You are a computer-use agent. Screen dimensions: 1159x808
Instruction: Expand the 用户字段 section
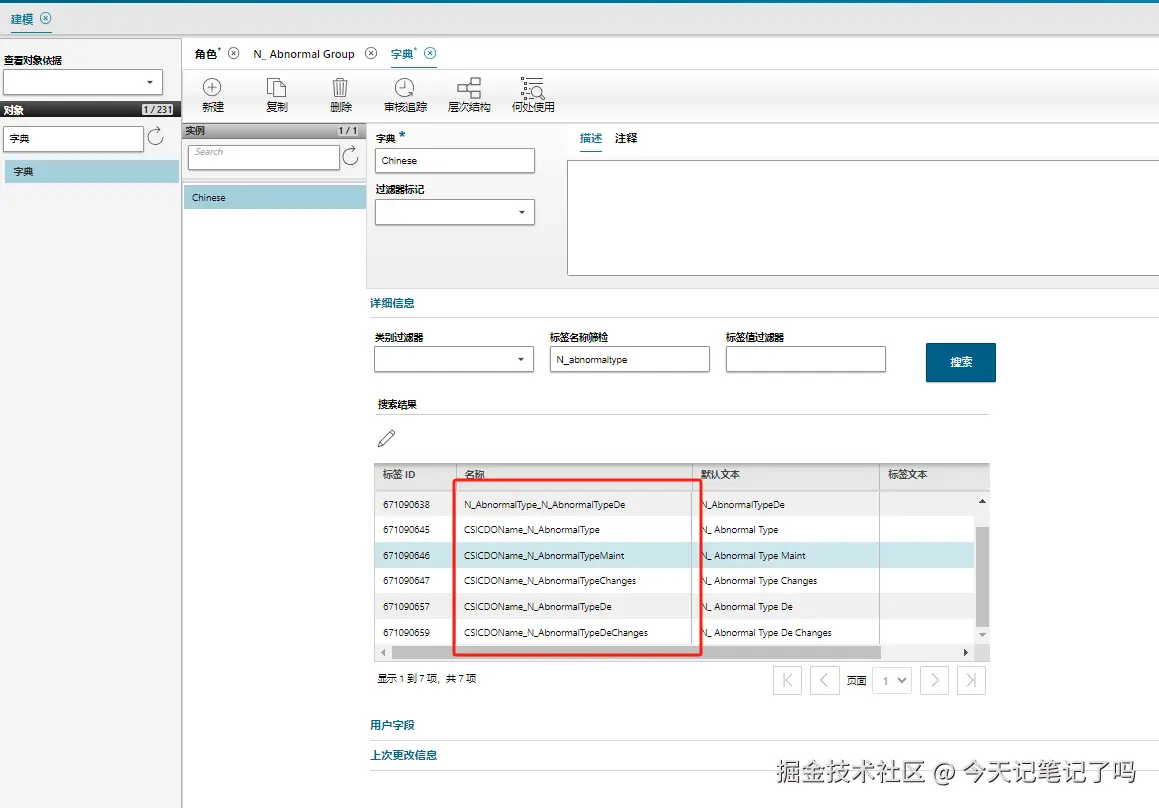point(392,725)
